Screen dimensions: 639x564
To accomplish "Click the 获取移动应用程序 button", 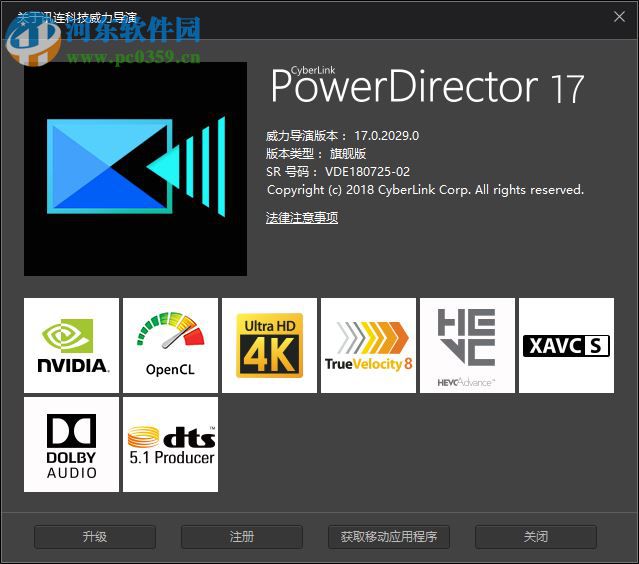I will (389, 537).
